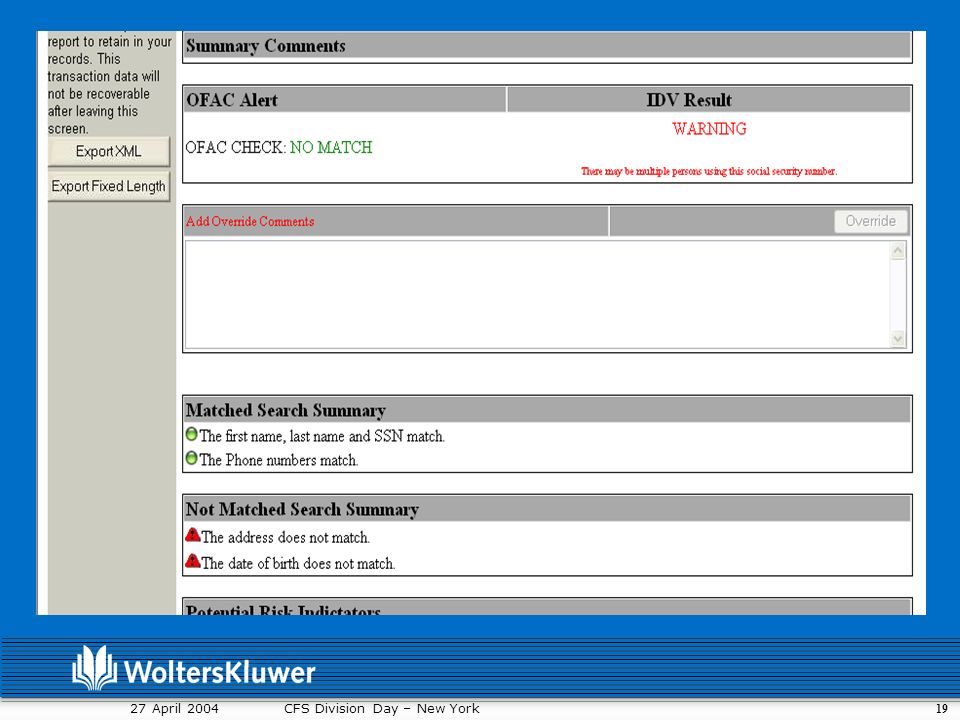
Task: Click the OFAC Alert header
Action: [x=345, y=100]
